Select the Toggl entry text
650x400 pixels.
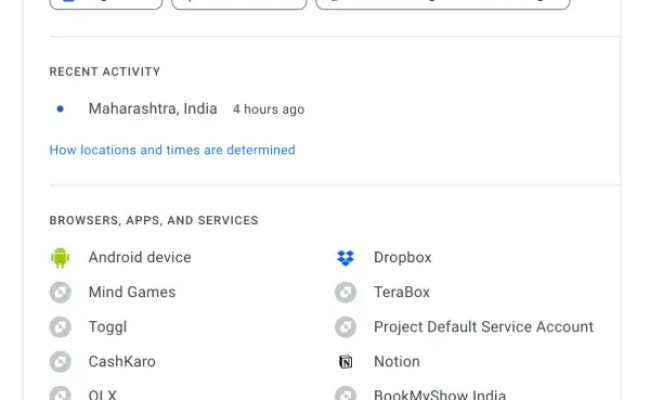(x=108, y=327)
